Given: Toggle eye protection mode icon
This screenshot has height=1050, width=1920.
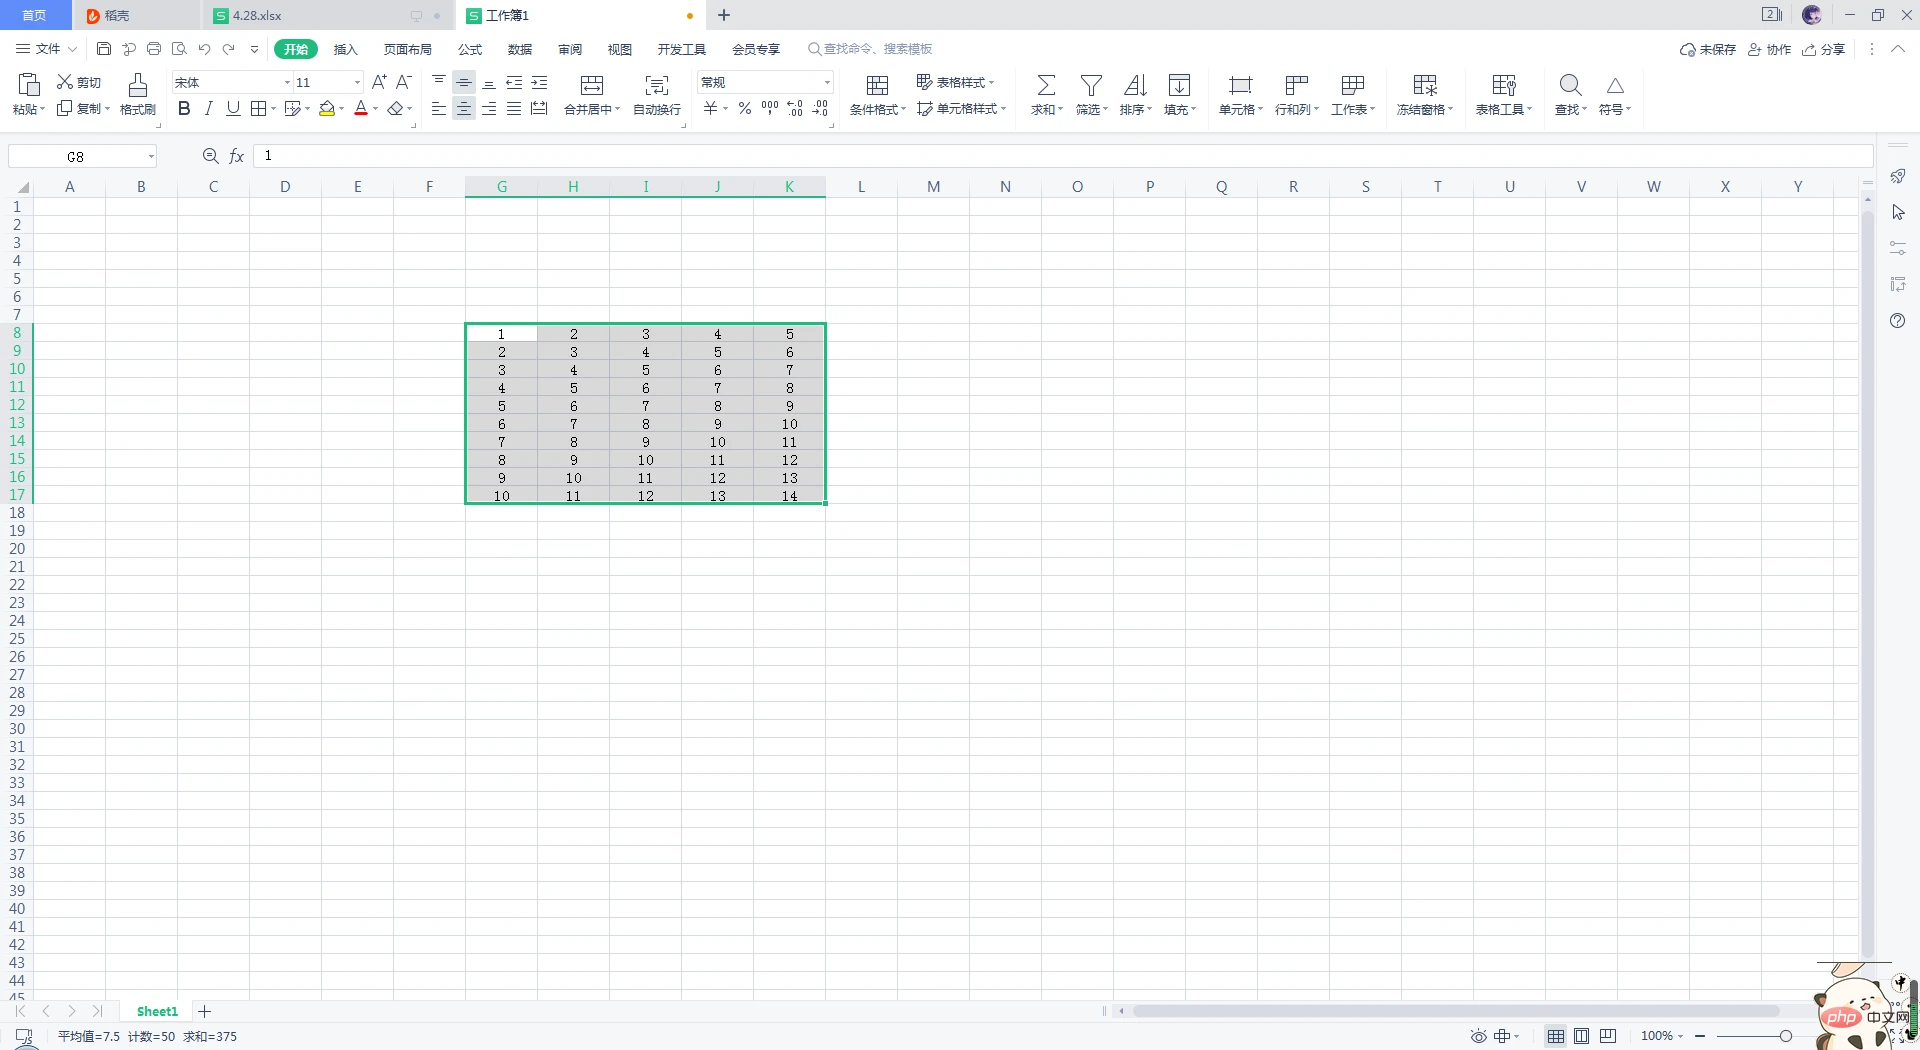Looking at the screenshot, I should [1478, 1036].
